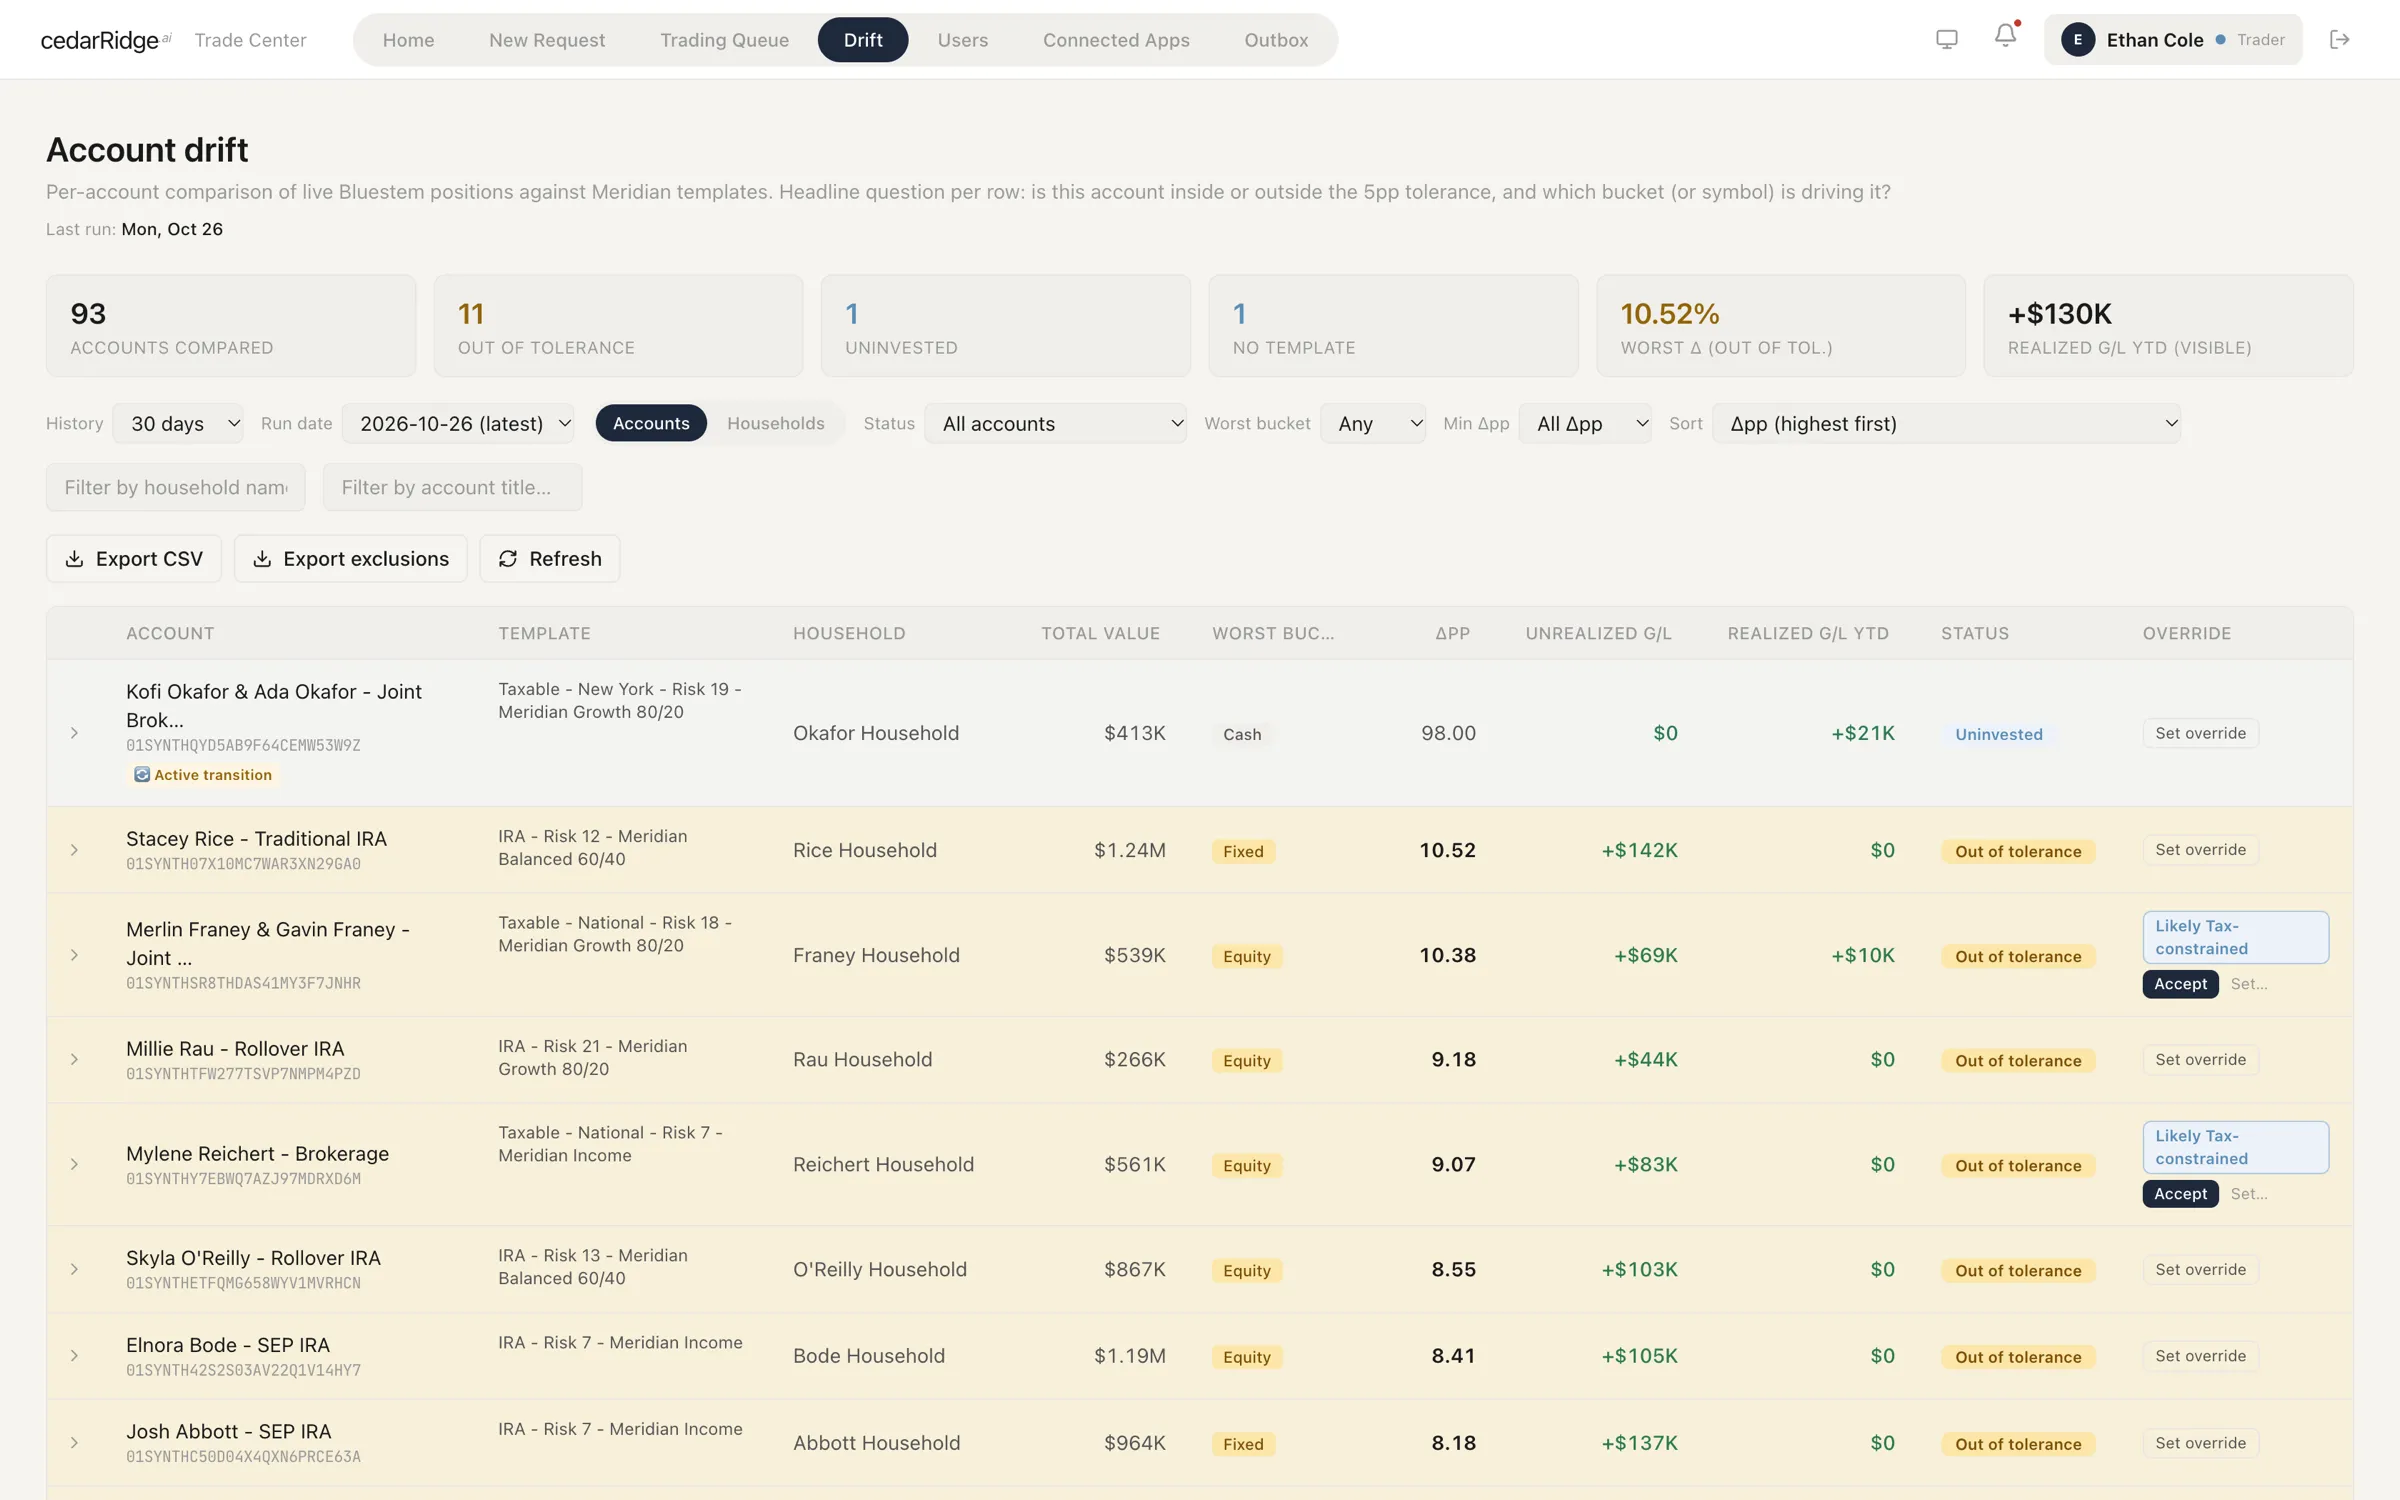Focus the account title filter field
Screen dimensions: 2400x1500
click(x=452, y=487)
